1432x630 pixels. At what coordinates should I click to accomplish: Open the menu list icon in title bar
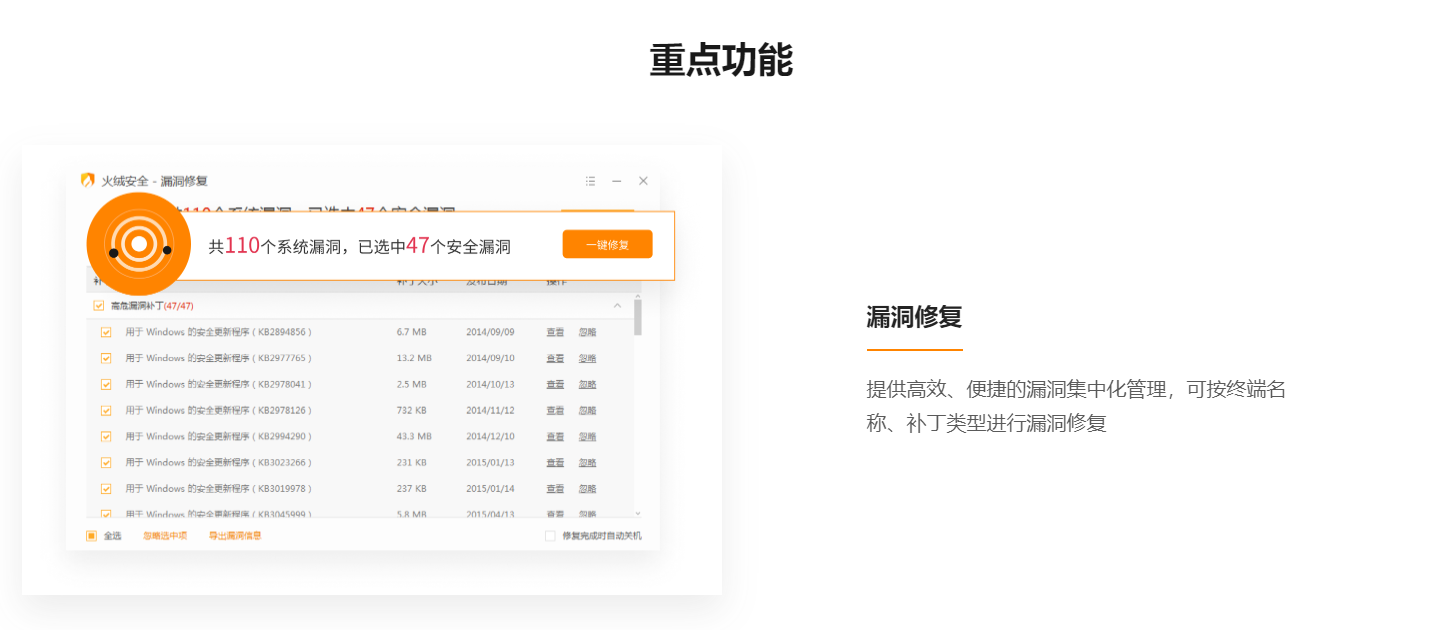coord(590,181)
